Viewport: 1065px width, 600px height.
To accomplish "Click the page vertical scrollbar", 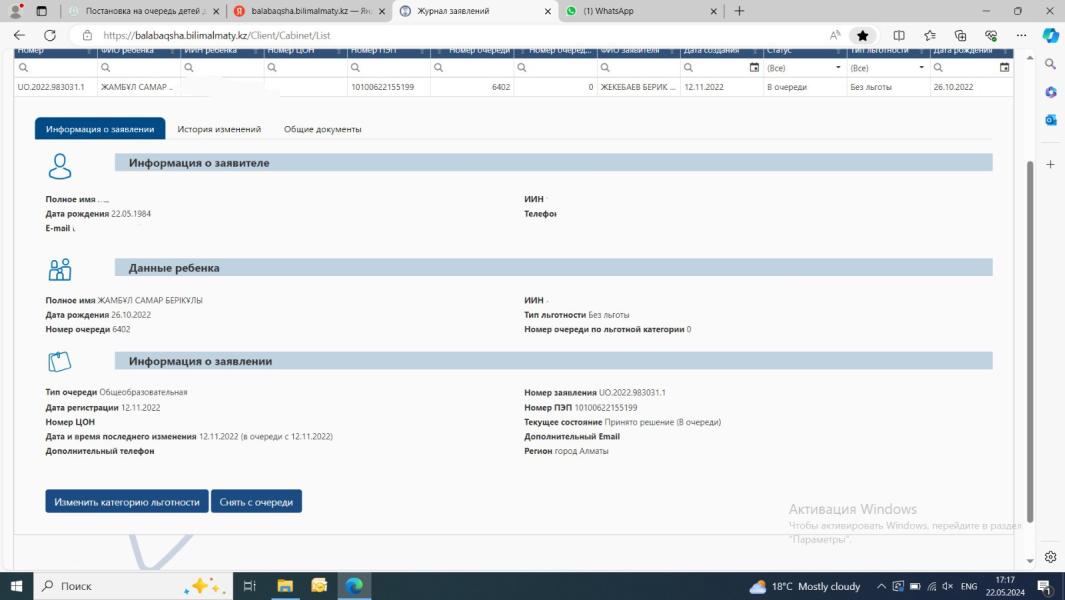I will [x=1030, y=342].
